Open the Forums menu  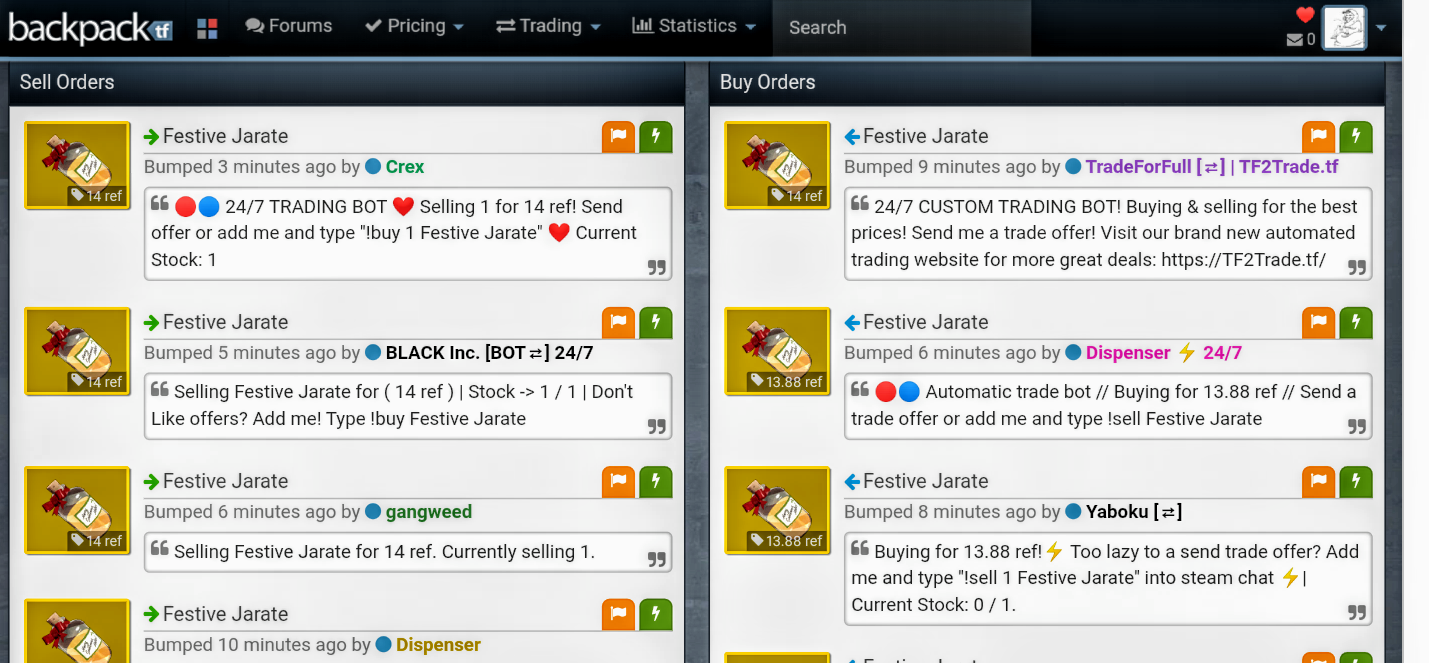tap(289, 26)
